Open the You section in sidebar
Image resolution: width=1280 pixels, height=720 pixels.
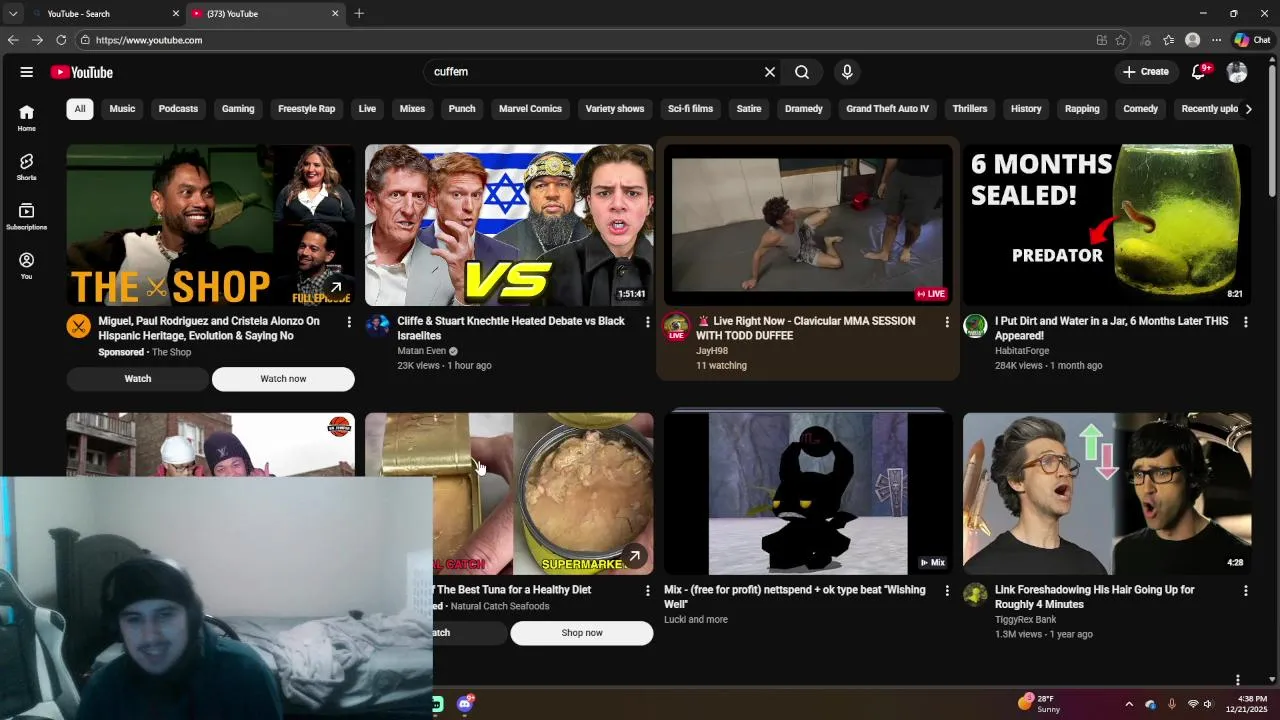click(x=26, y=266)
